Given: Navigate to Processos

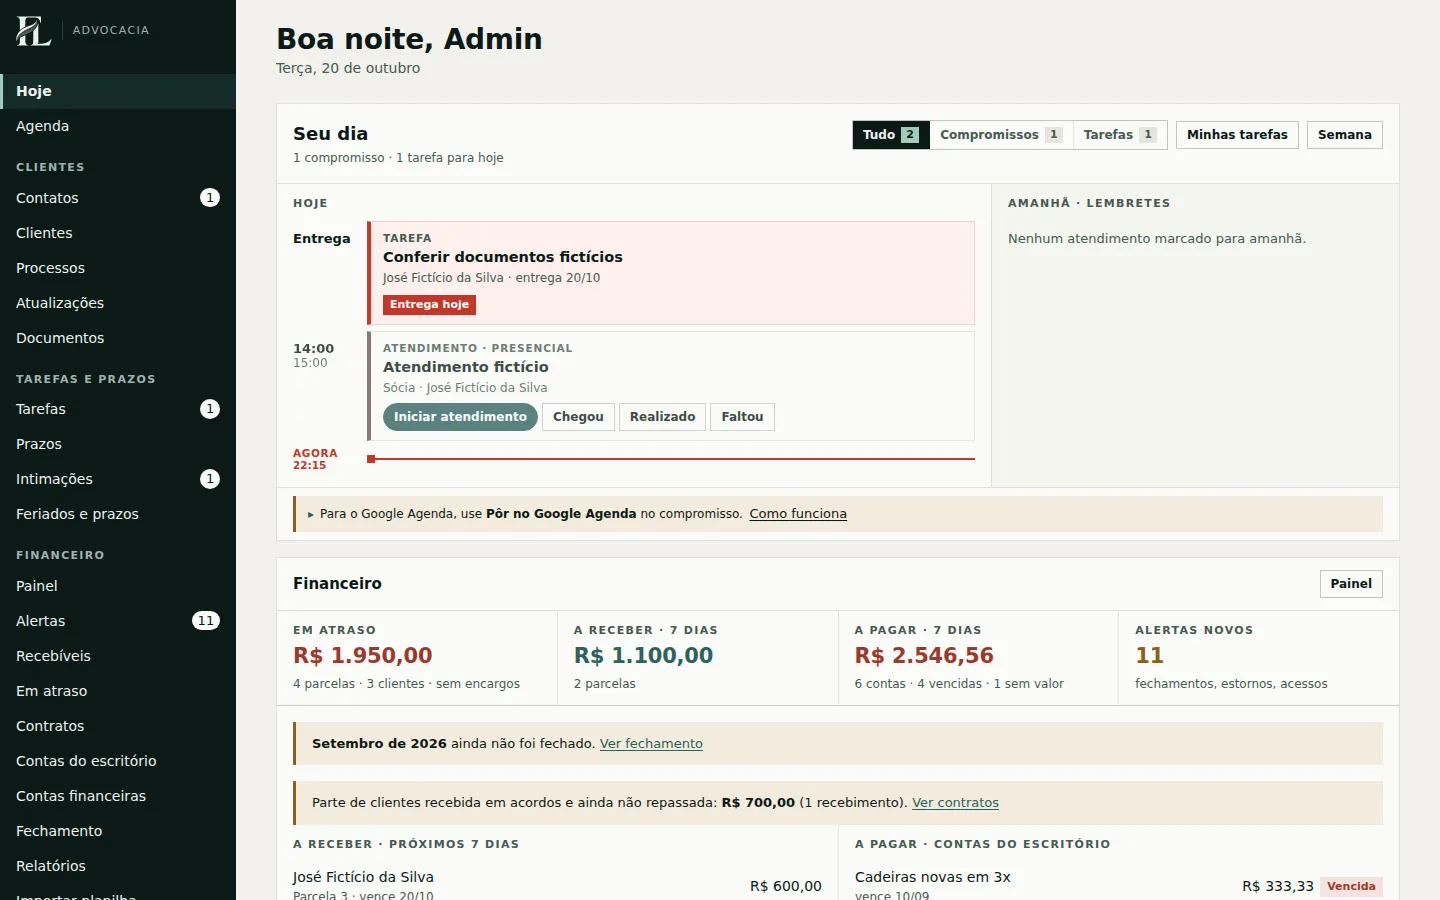Looking at the screenshot, I should click(118, 268).
